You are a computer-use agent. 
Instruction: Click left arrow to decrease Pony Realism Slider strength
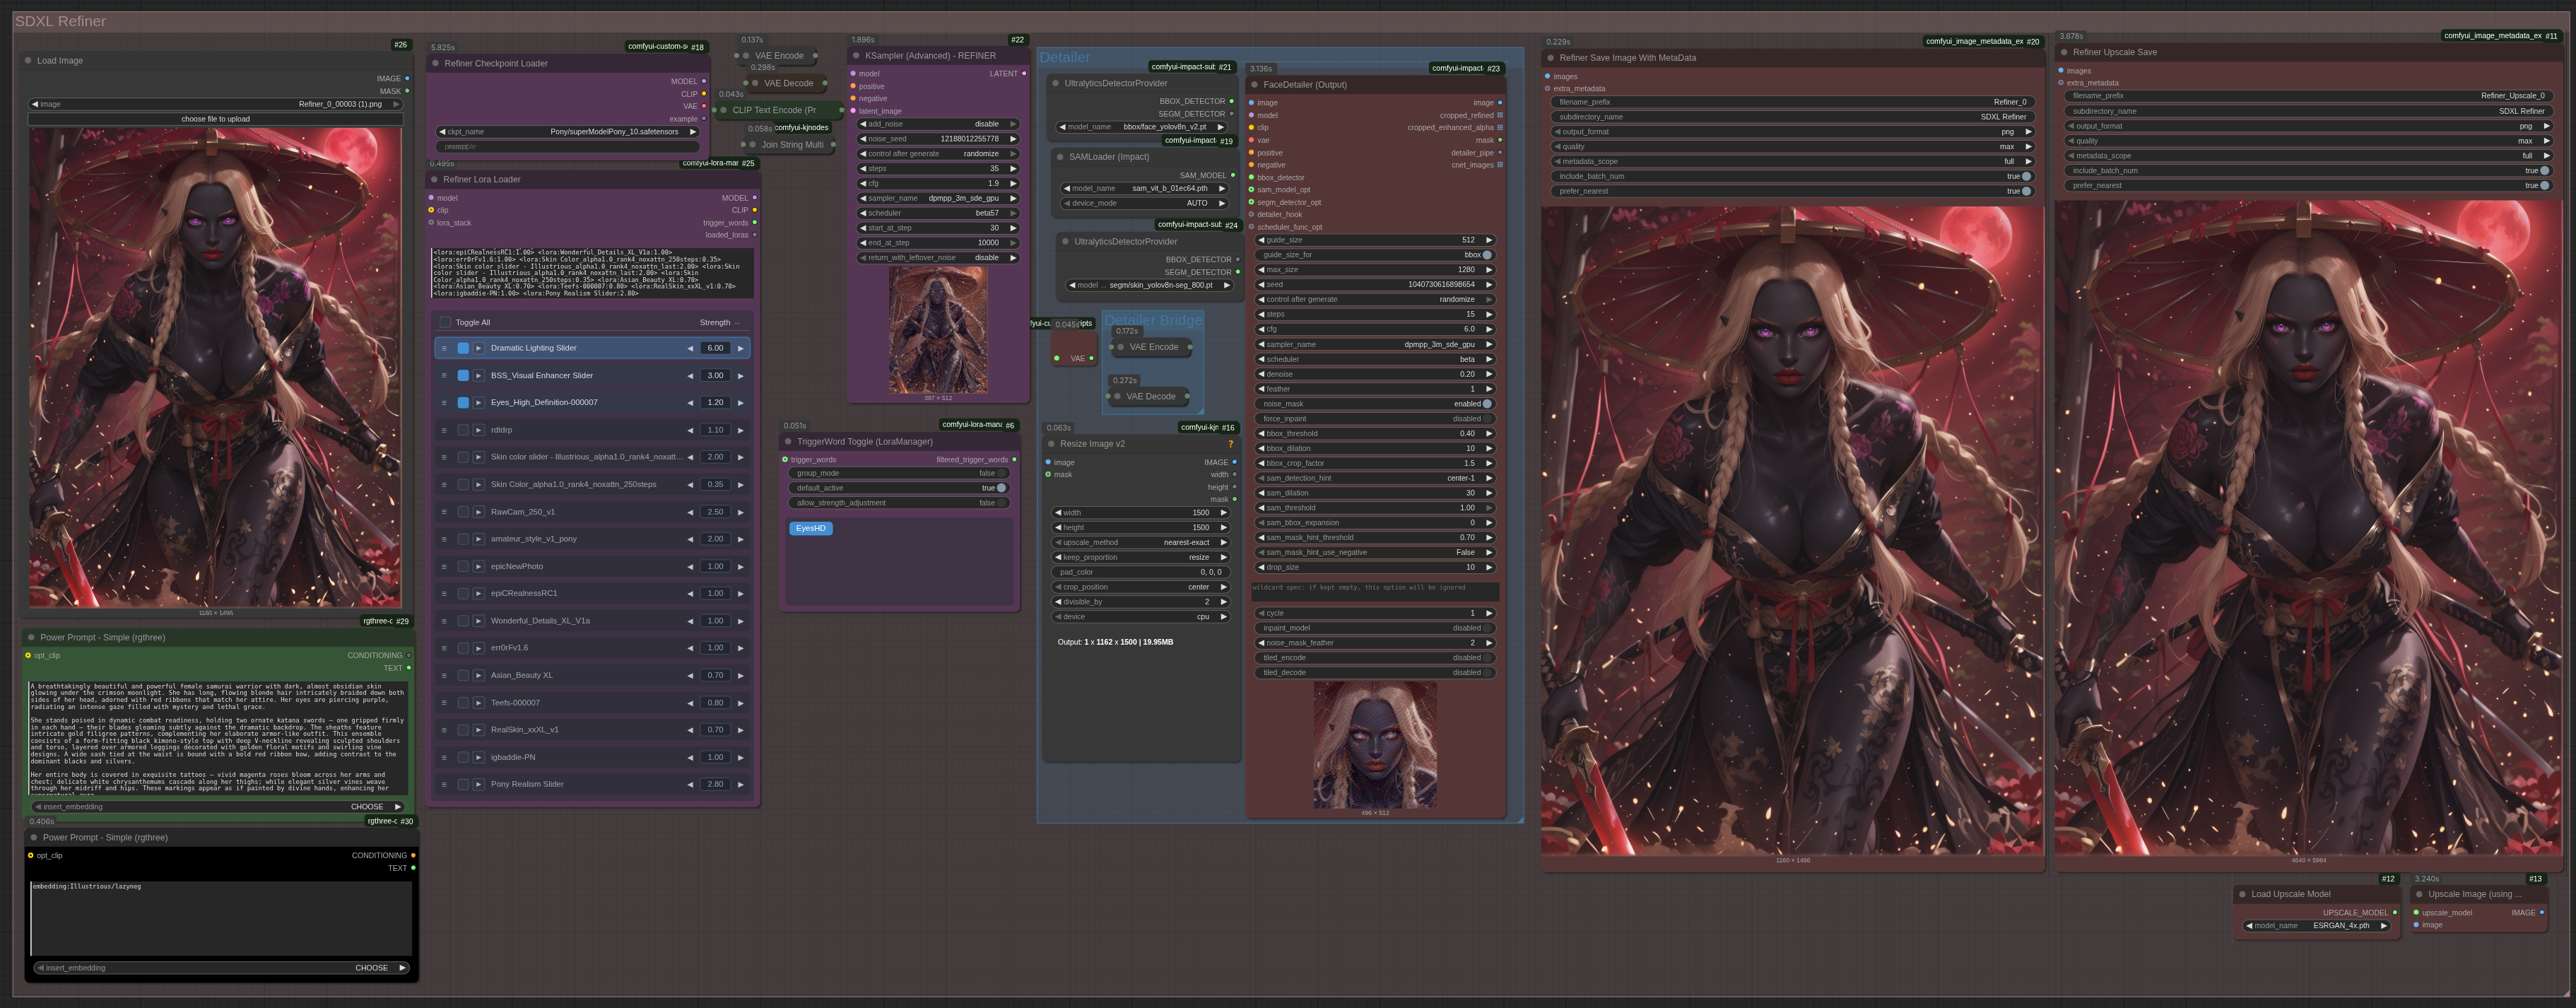point(690,785)
